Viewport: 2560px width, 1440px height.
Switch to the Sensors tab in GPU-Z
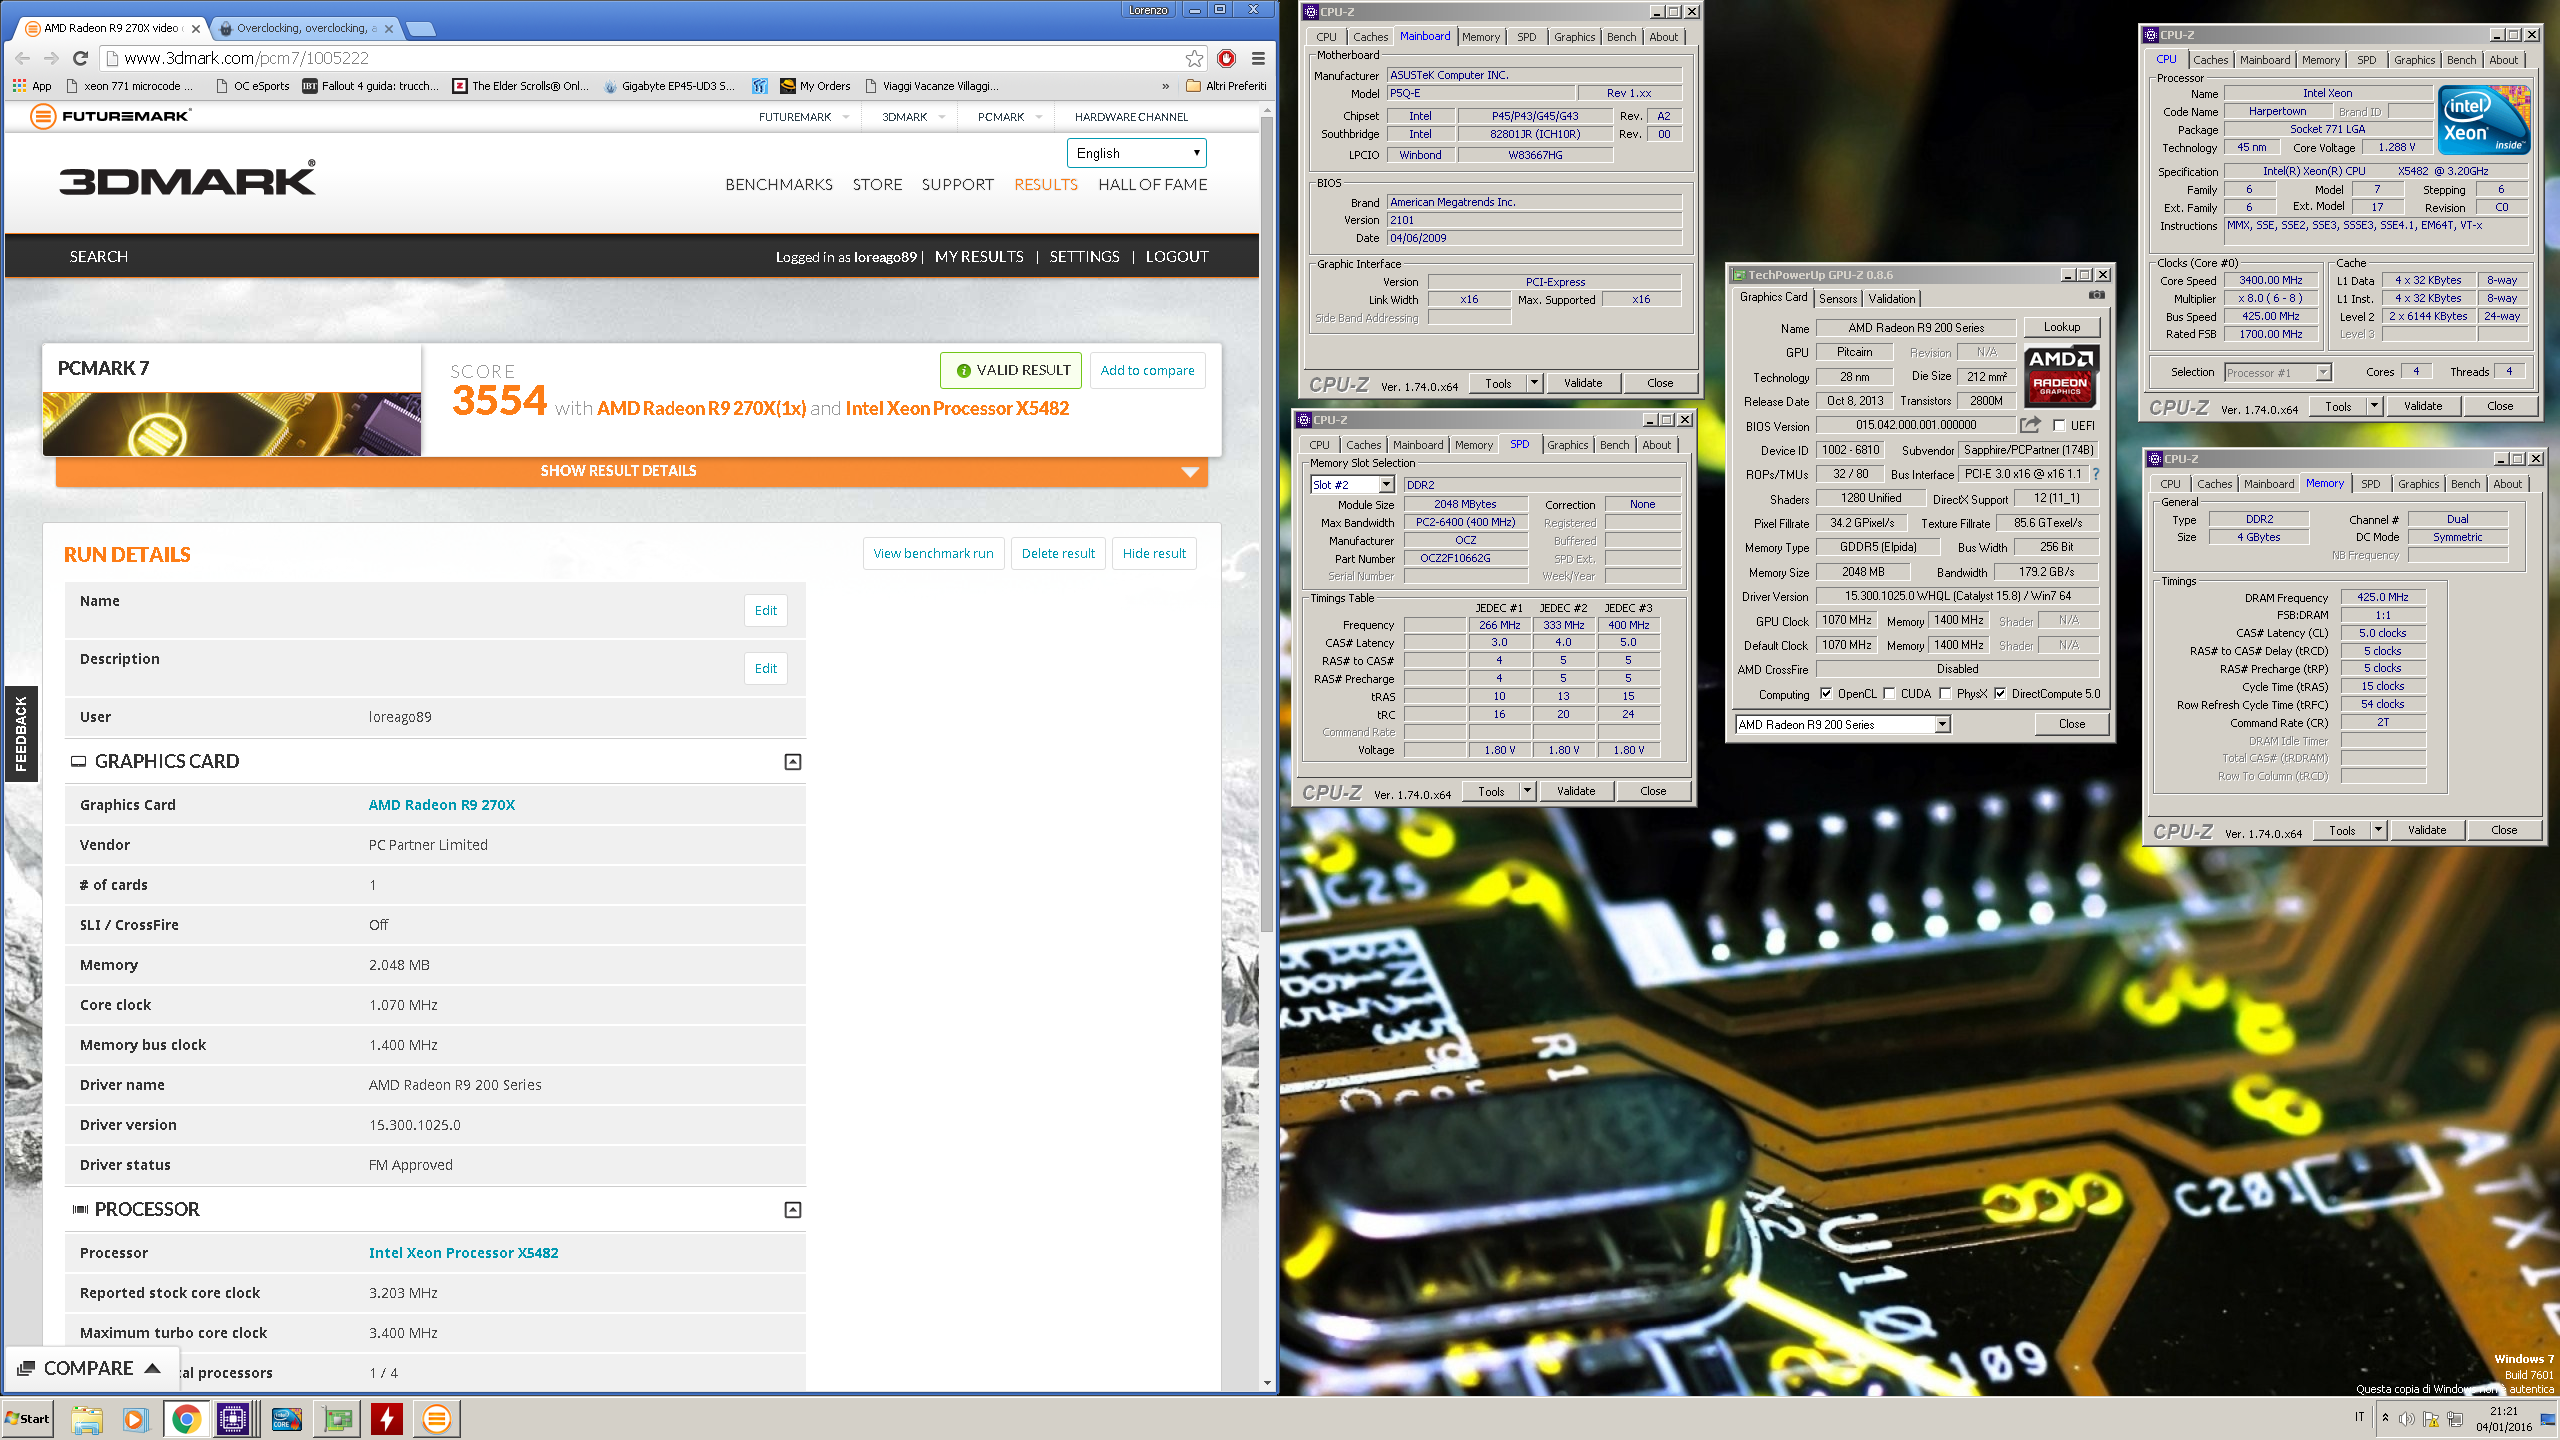coord(1838,298)
